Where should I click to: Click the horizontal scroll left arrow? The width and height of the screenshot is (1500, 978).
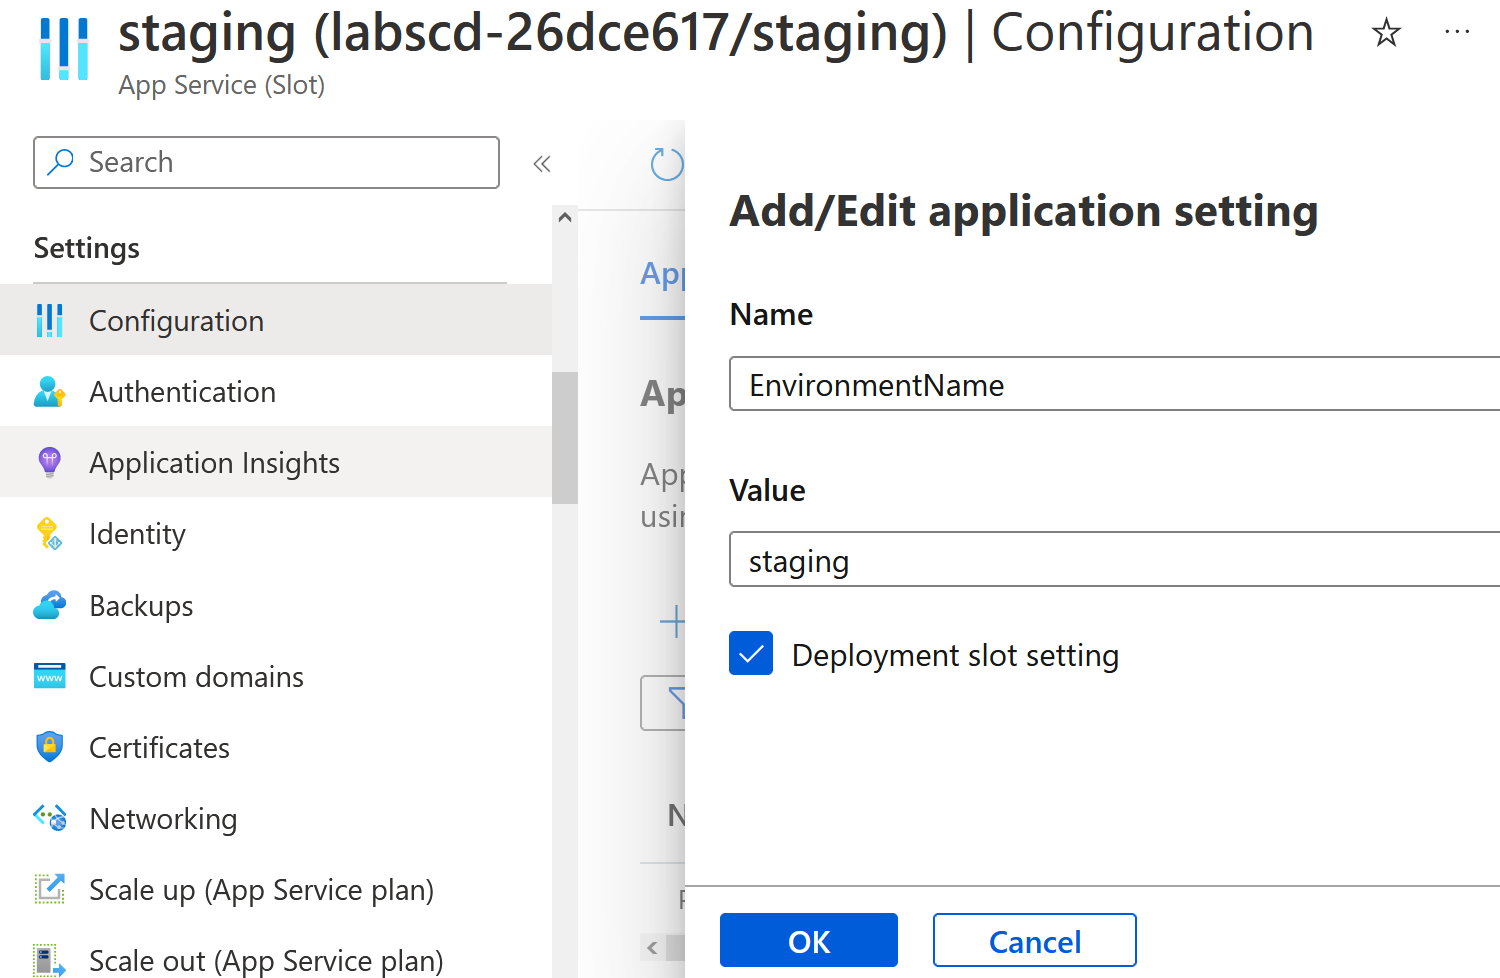(652, 947)
